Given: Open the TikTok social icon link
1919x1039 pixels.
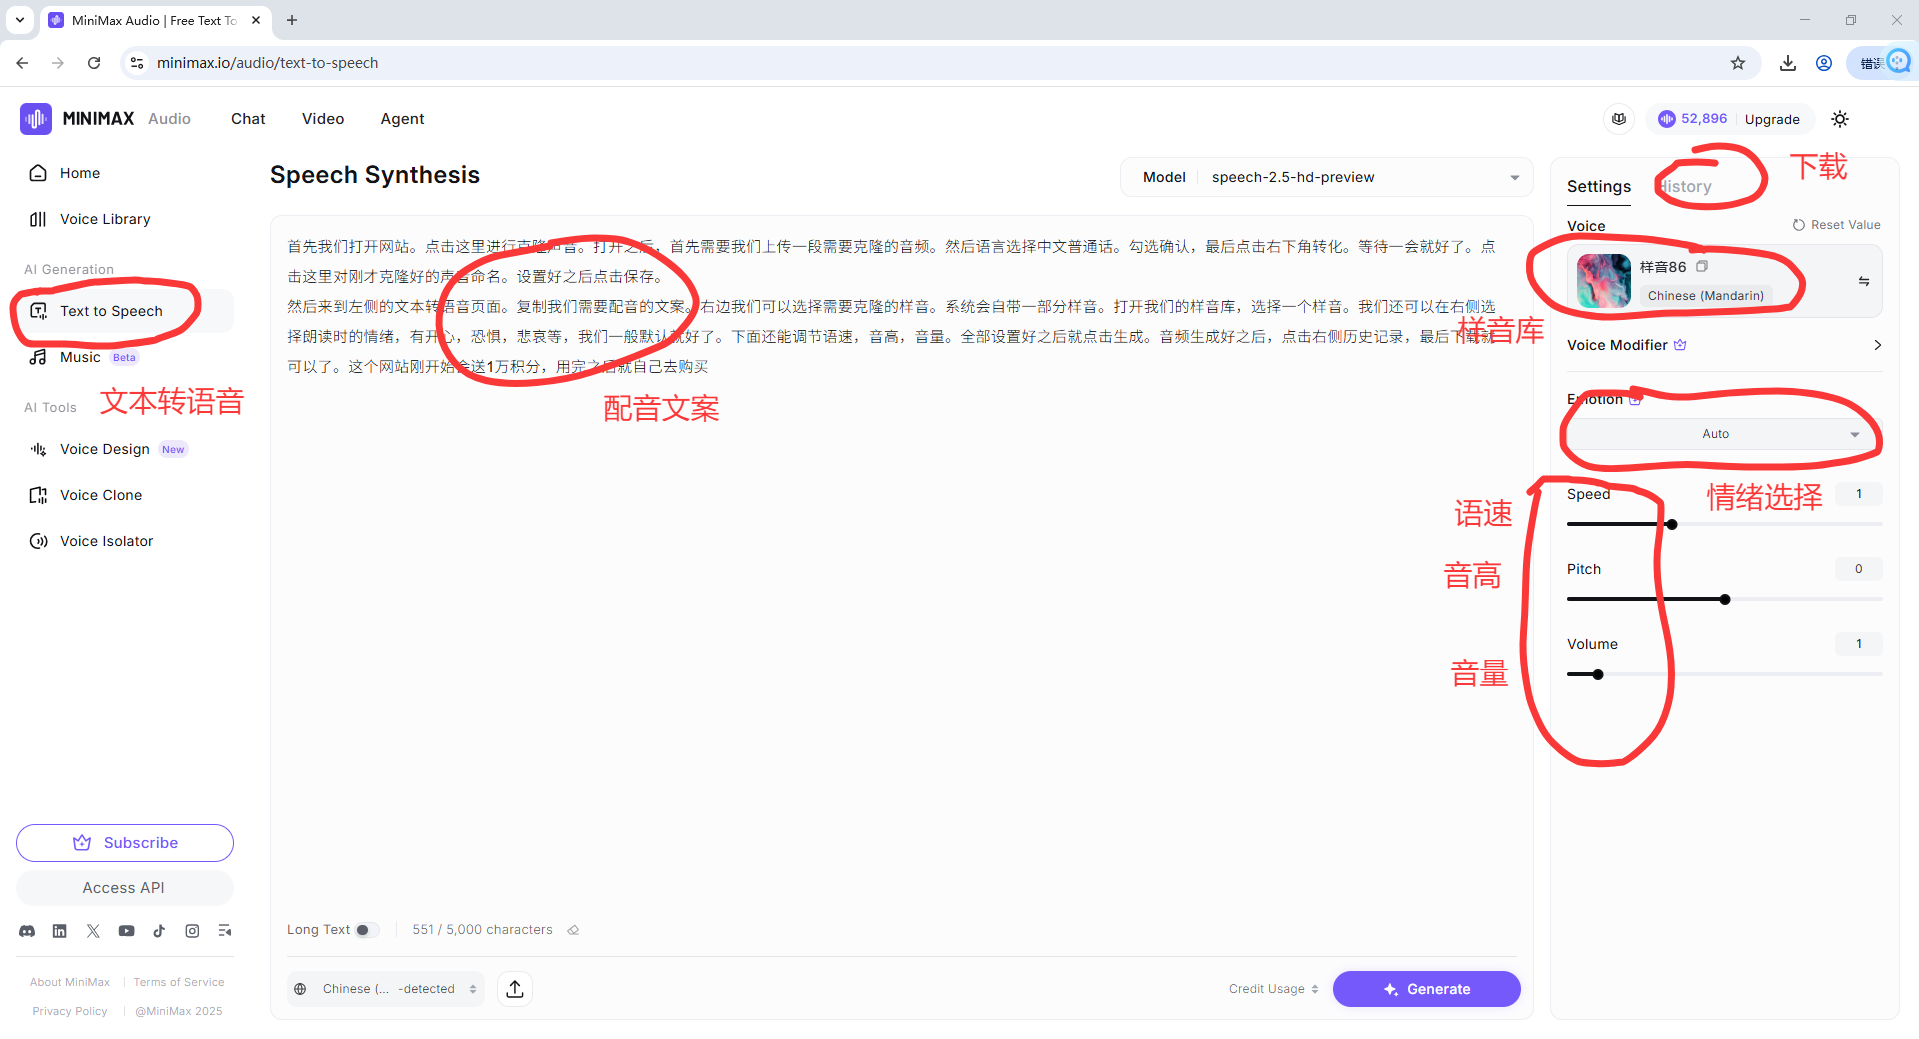Looking at the screenshot, I should pos(159,931).
